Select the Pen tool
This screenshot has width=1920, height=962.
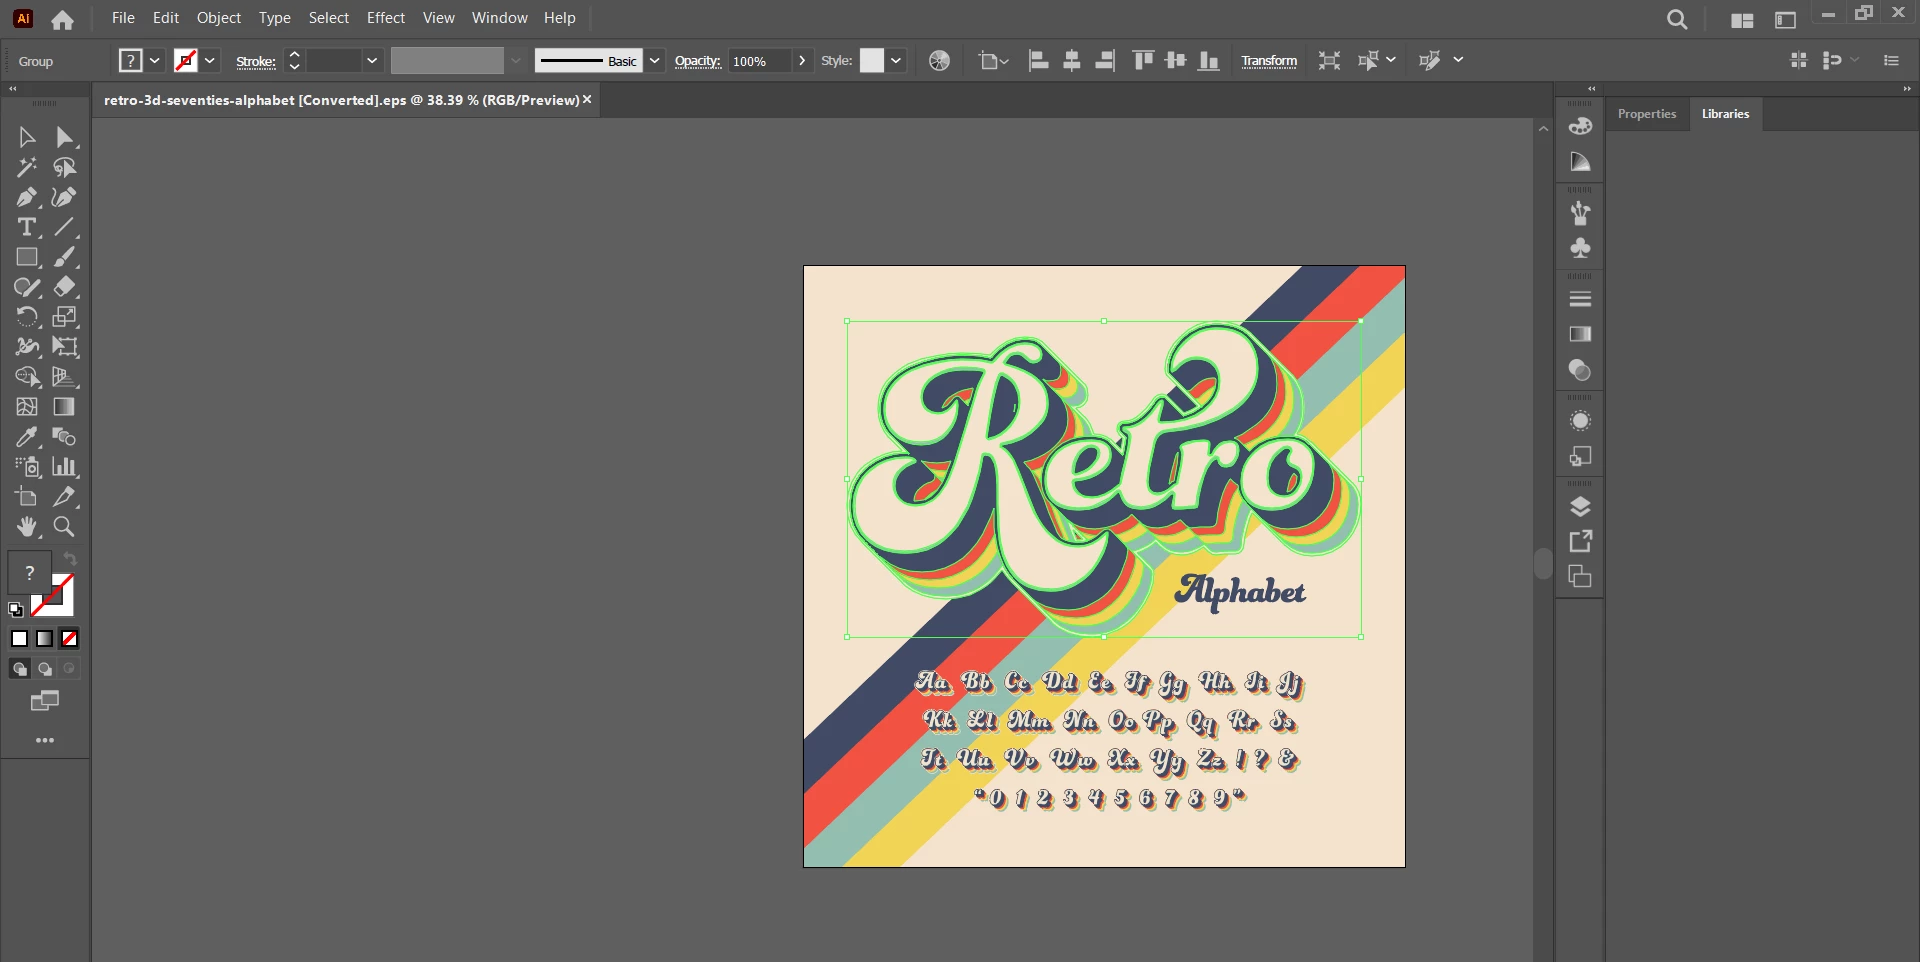[26, 197]
